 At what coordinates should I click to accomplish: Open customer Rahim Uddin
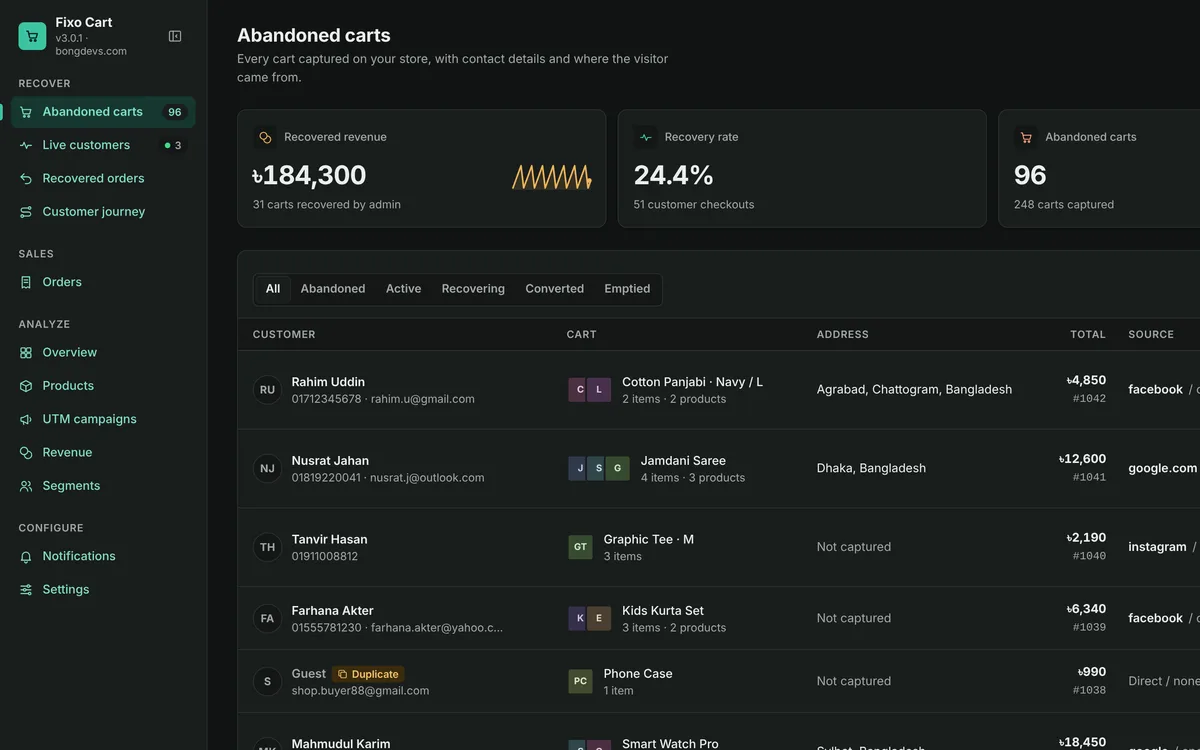[x=328, y=382]
